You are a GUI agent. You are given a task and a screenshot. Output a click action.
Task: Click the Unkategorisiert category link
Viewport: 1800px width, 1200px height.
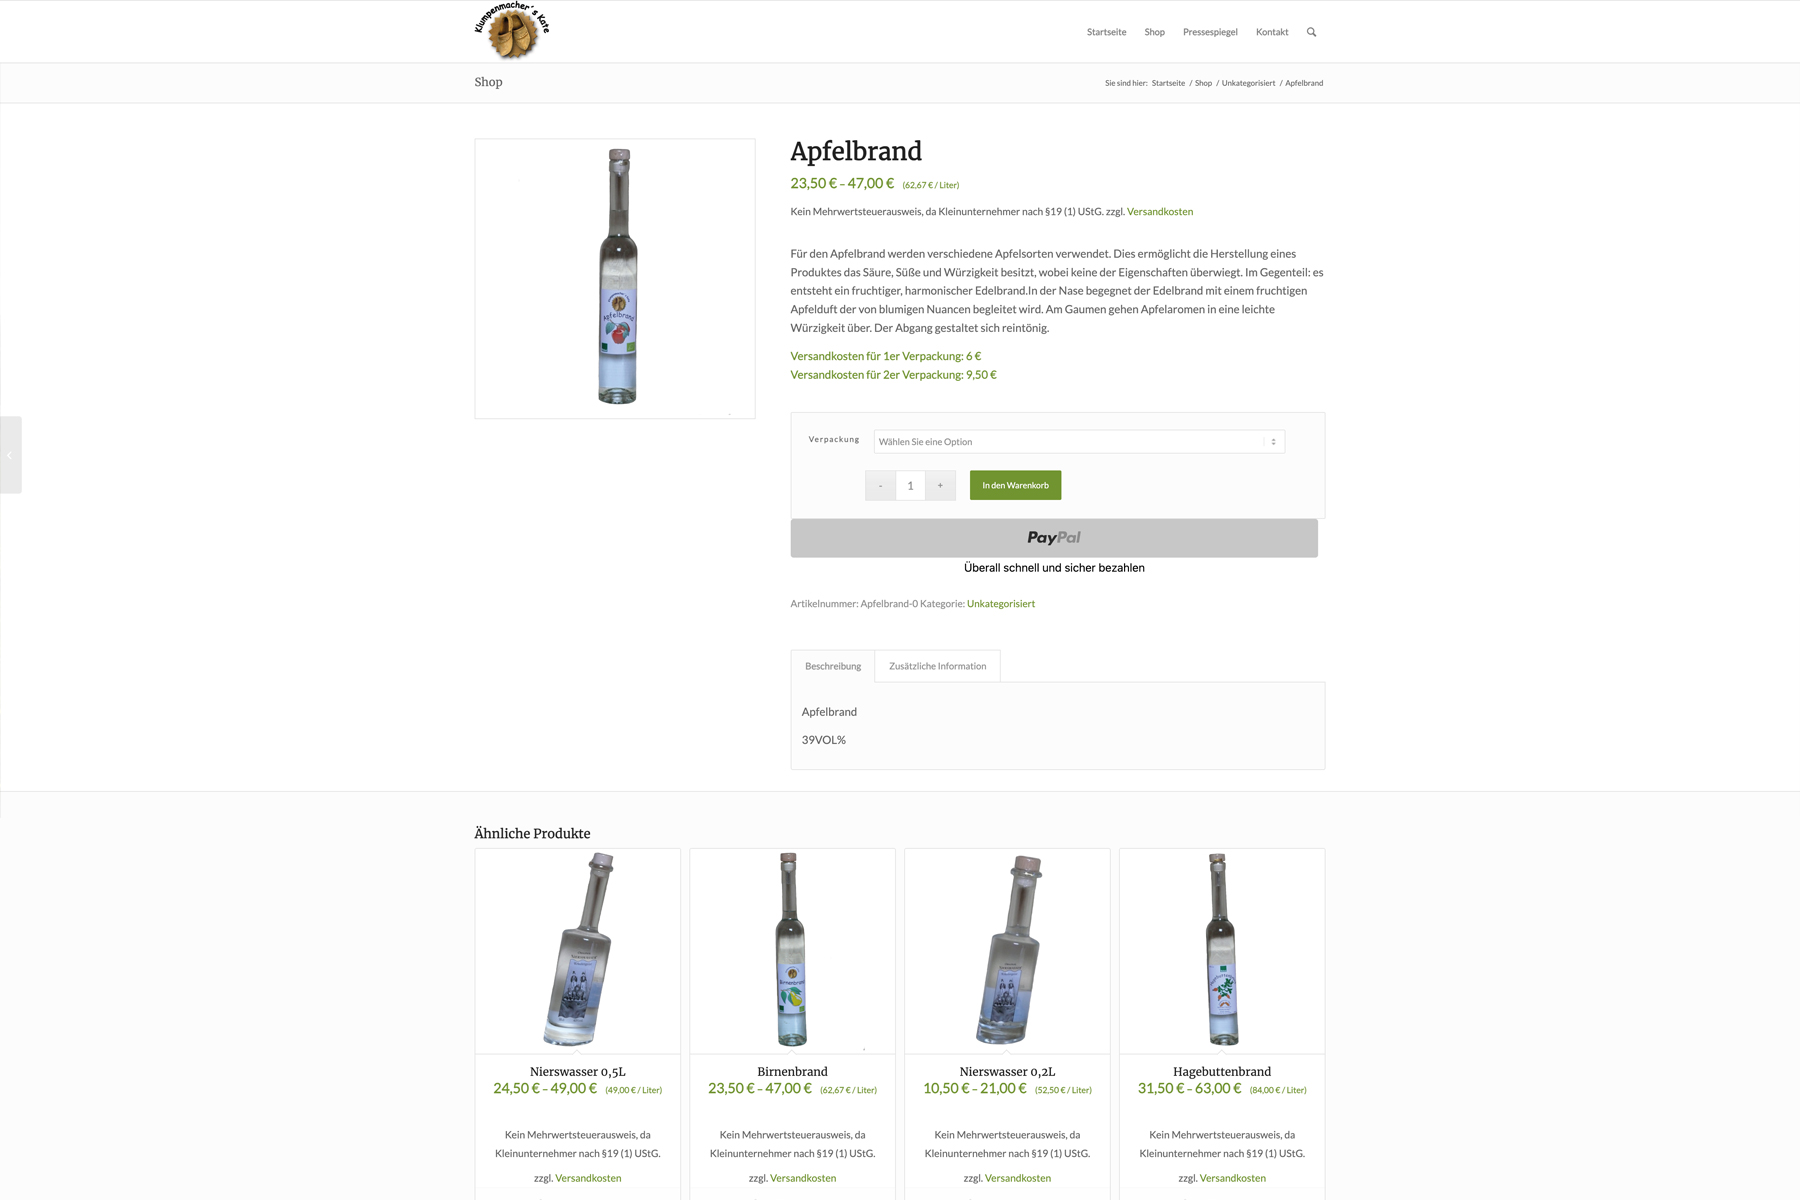pyautogui.click(x=1001, y=604)
